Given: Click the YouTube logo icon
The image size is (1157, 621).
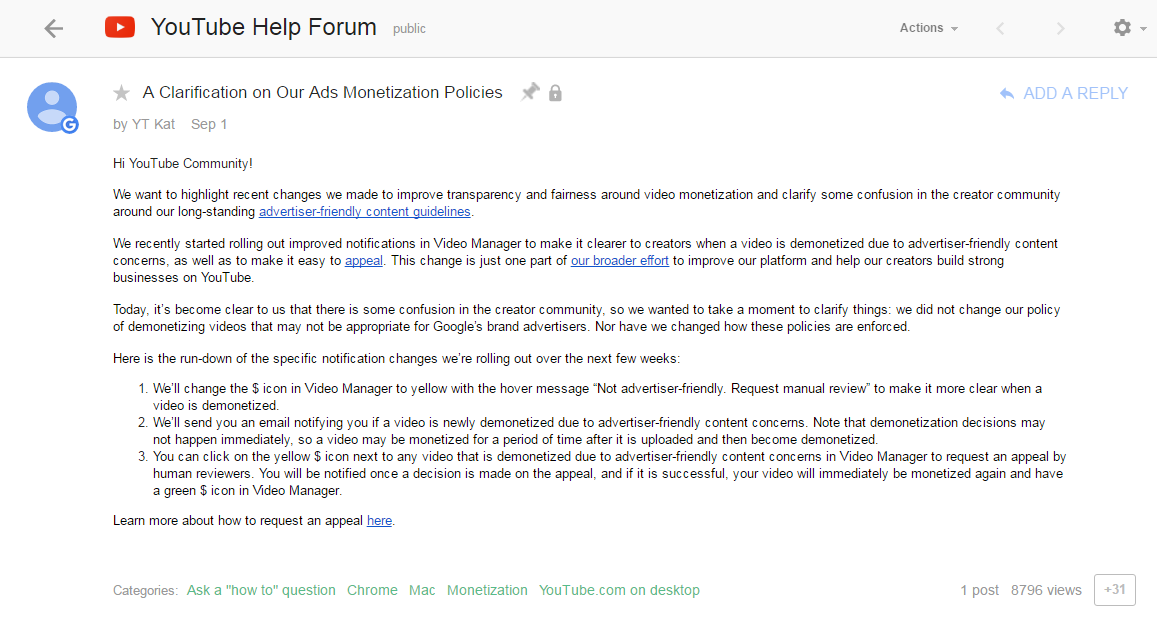Looking at the screenshot, I should point(120,27).
